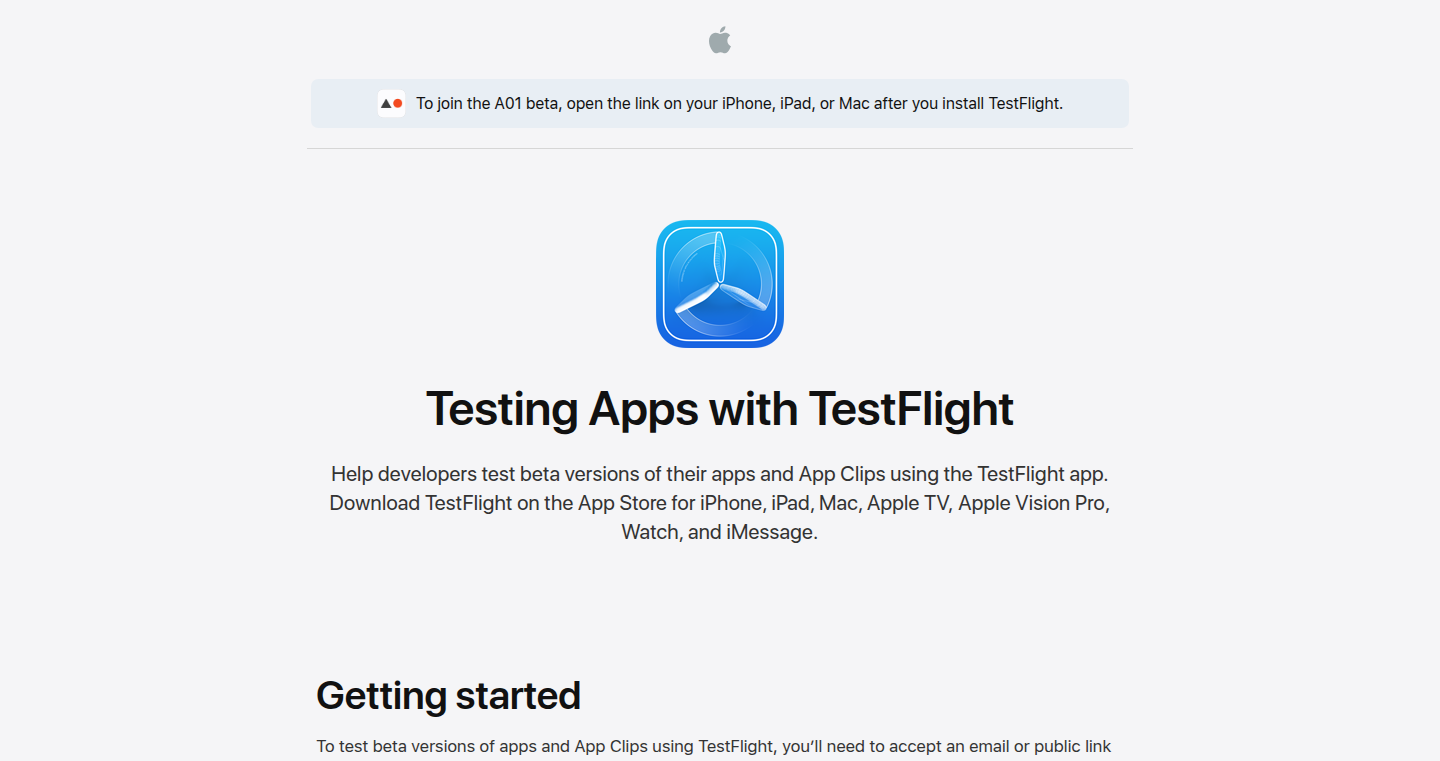Click the "Download TestFlight on the App Store" line
This screenshot has width=1440, height=761.
pos(720,503)
